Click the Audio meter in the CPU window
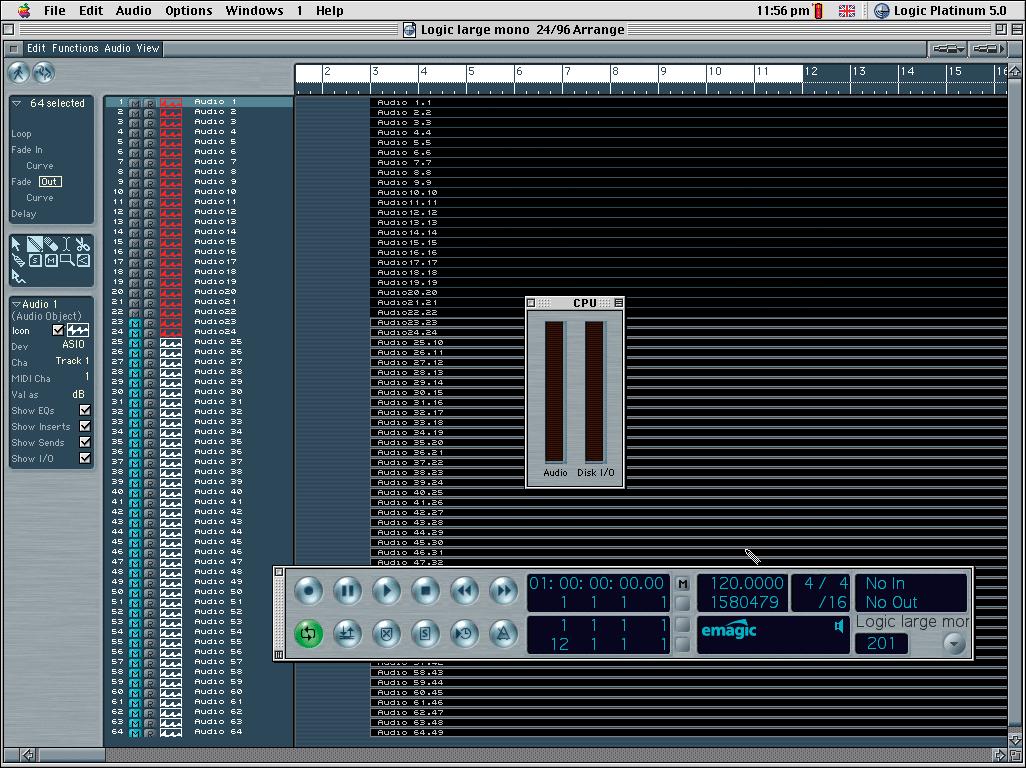 pos(555,392)
